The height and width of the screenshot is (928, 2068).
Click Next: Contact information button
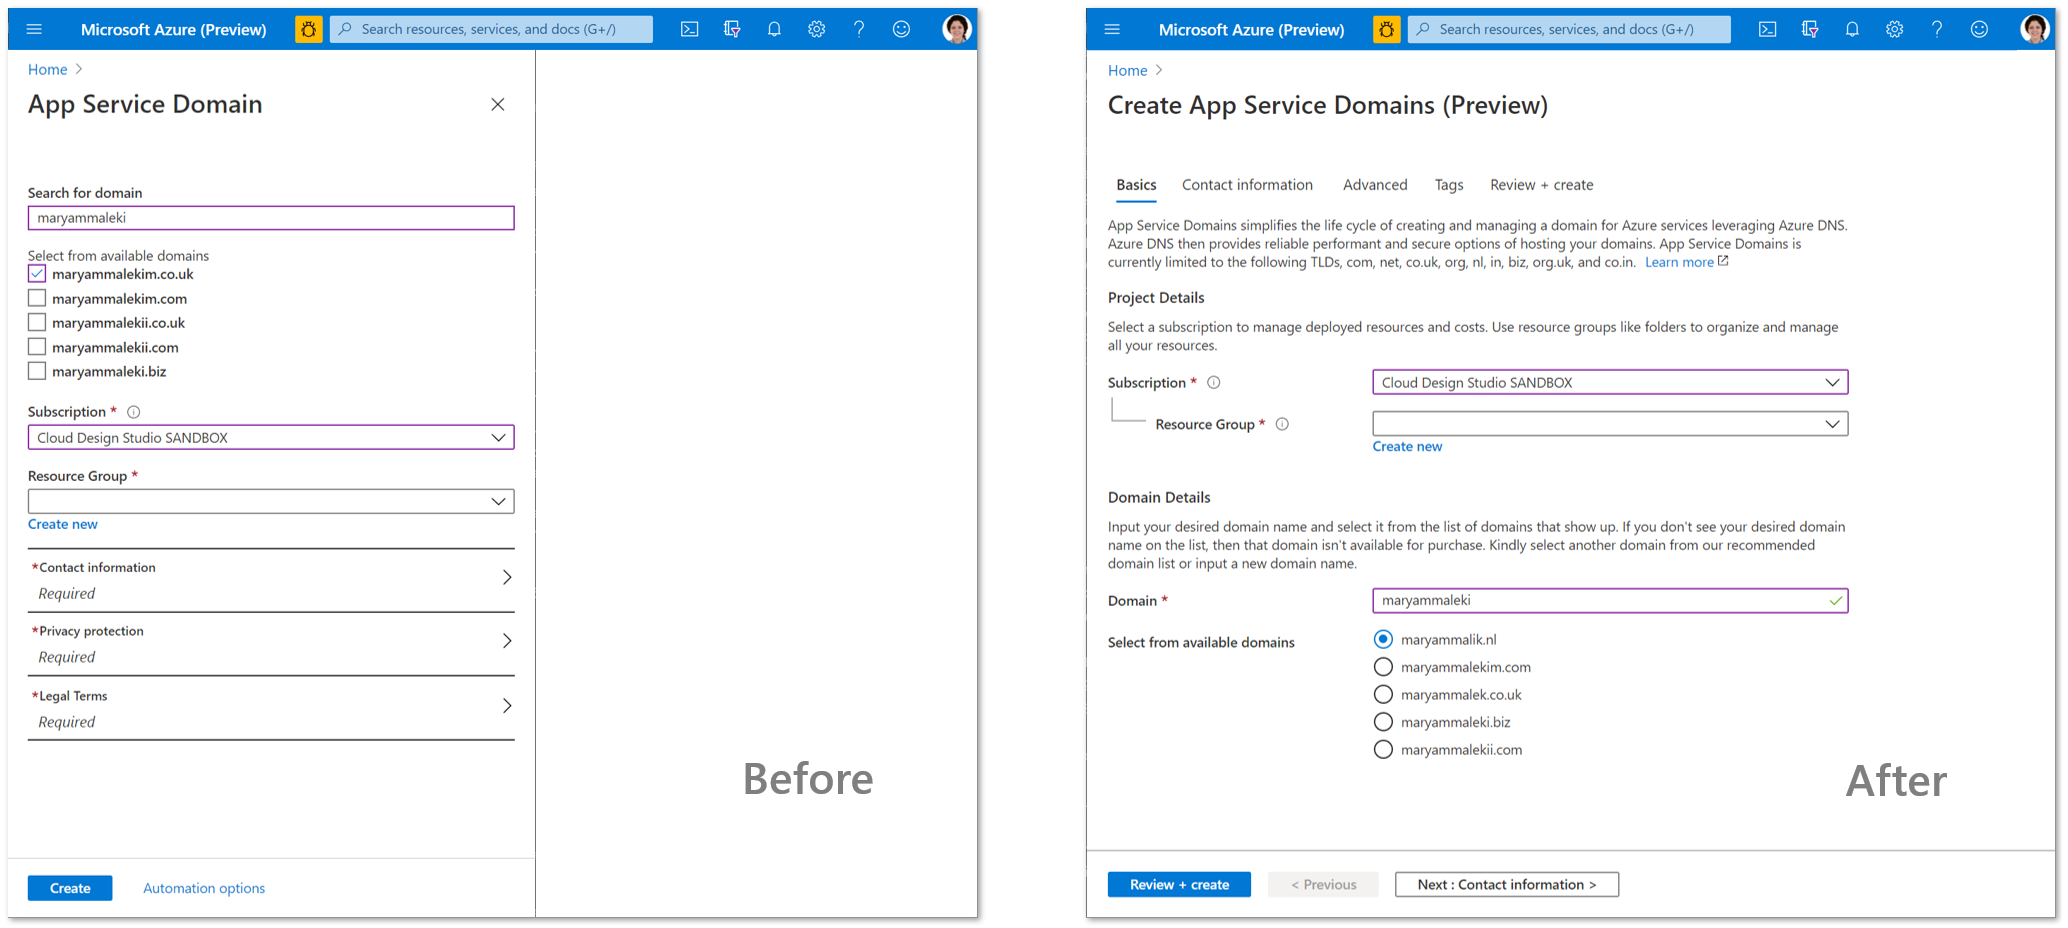pos(1507,885)
